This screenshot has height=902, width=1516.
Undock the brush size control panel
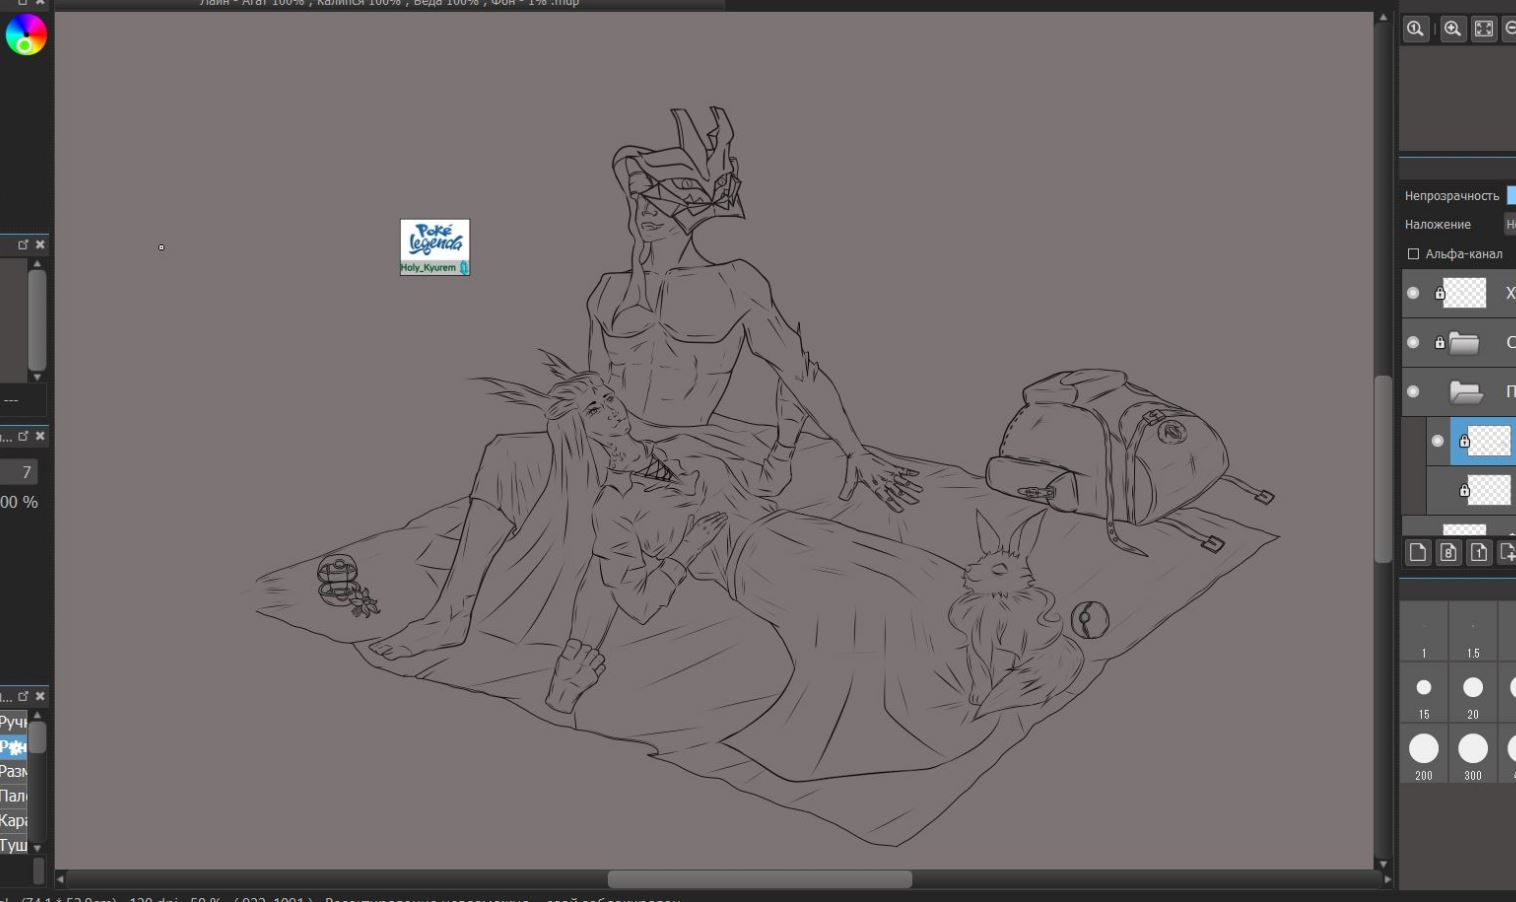coord(23,436)
